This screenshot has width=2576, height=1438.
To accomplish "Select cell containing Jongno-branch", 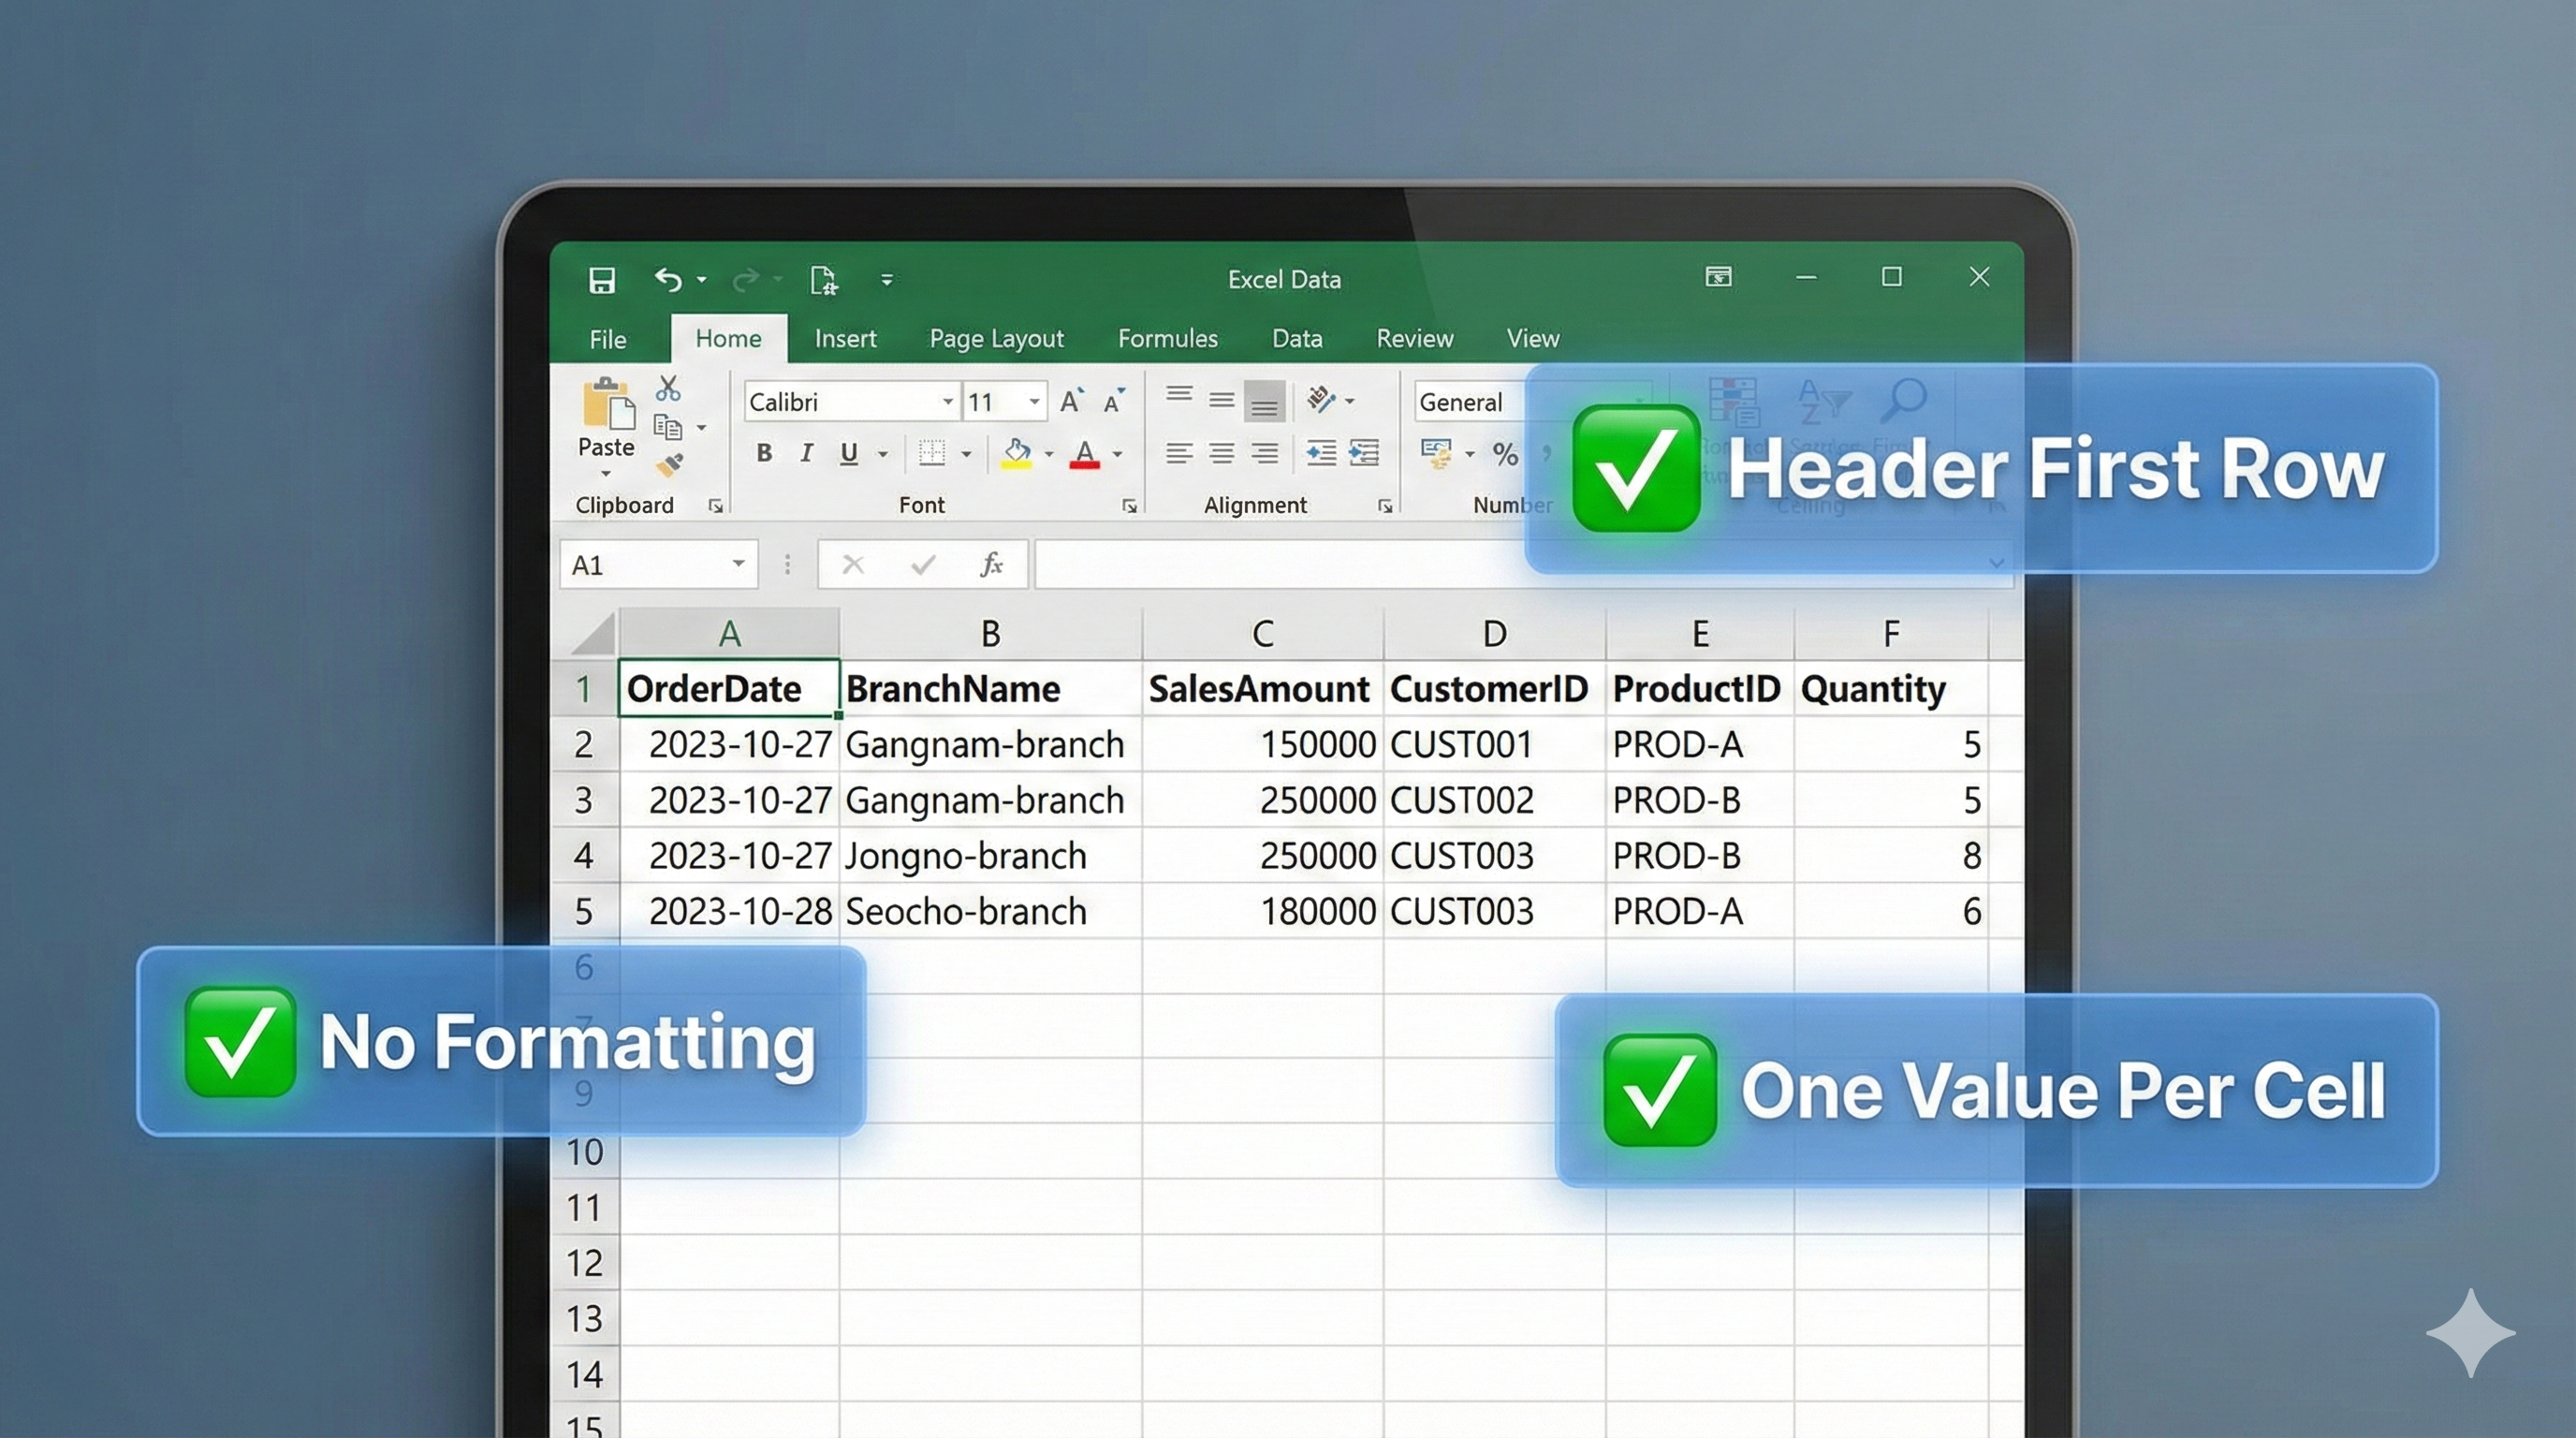I will coord(965,856).
